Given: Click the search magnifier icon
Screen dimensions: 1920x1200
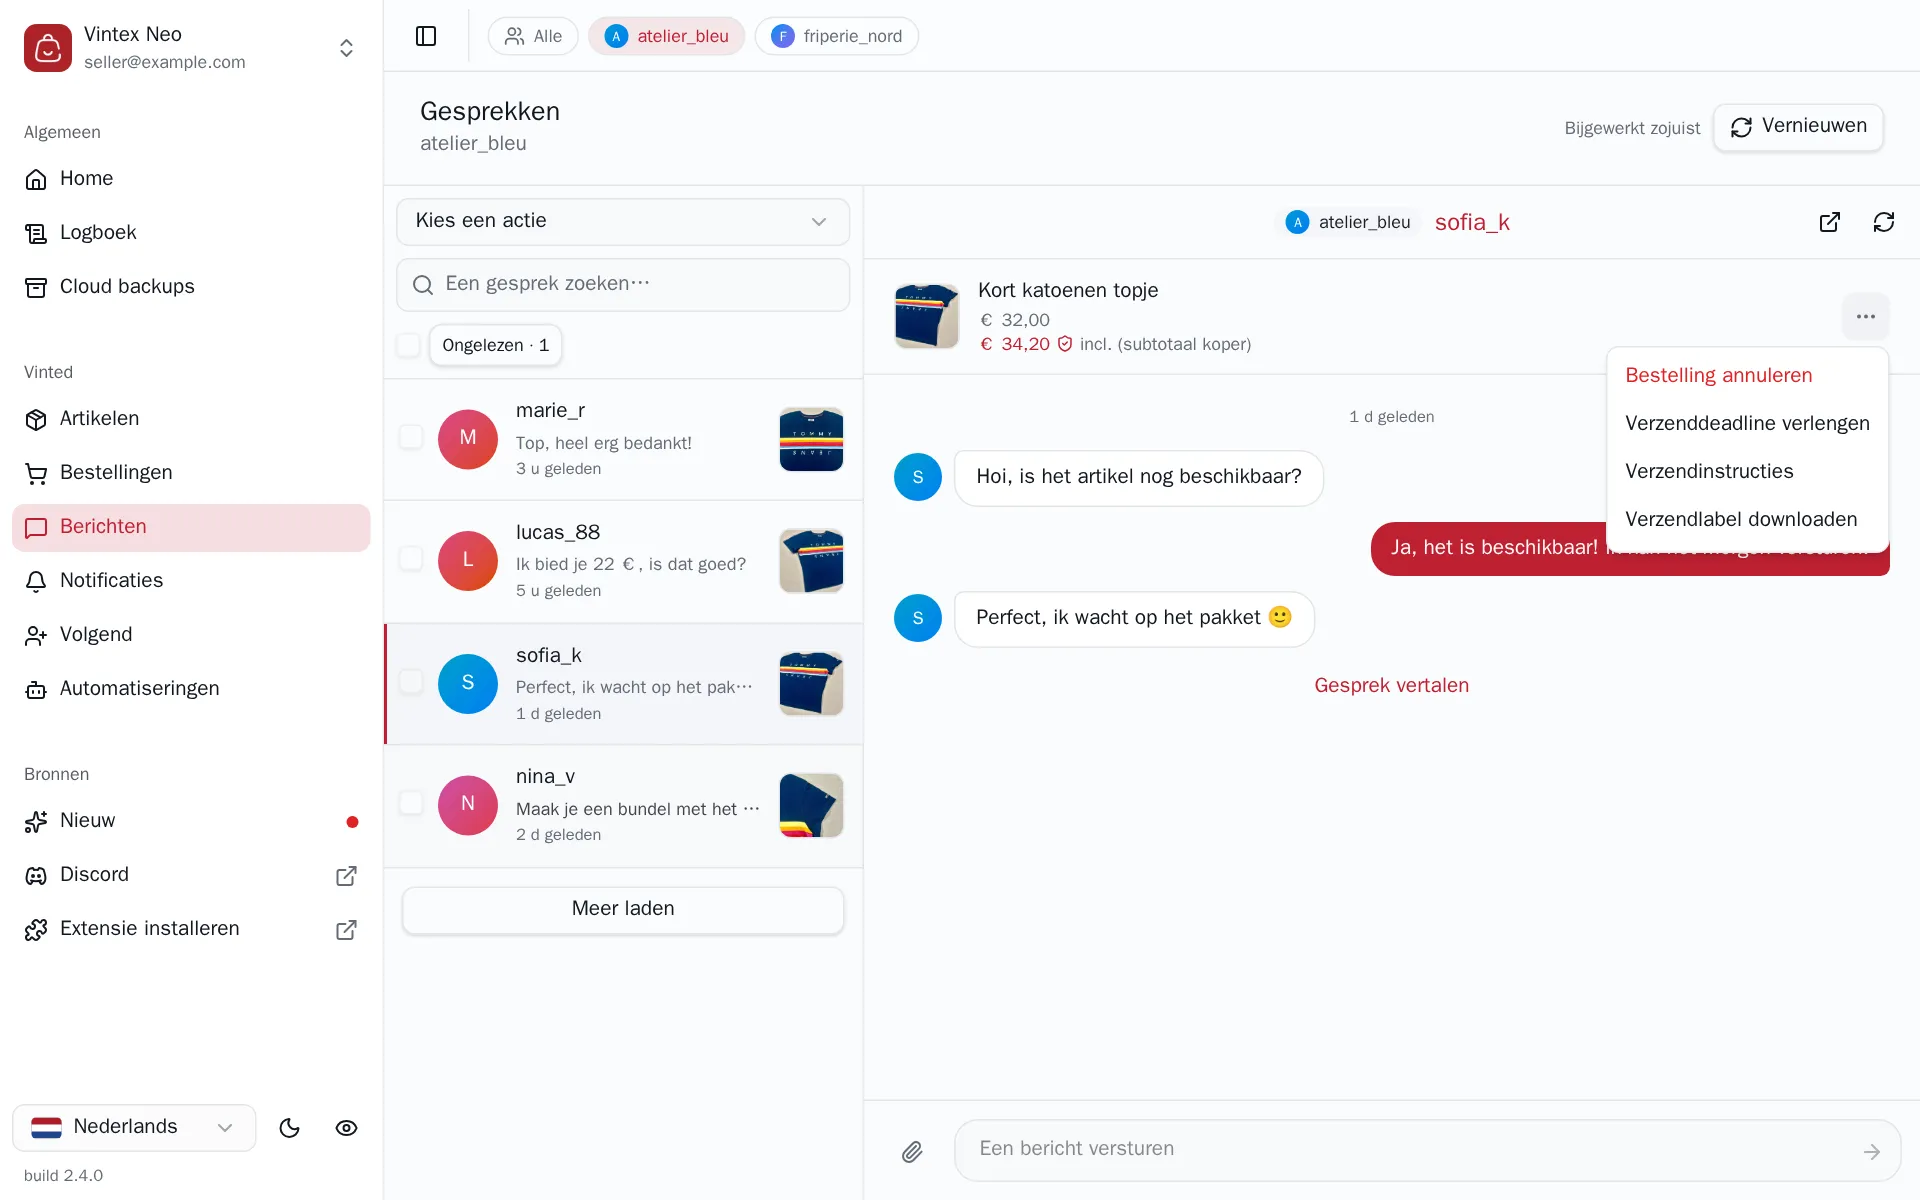Looking at the screenshot, I should [x=423, y=285].
